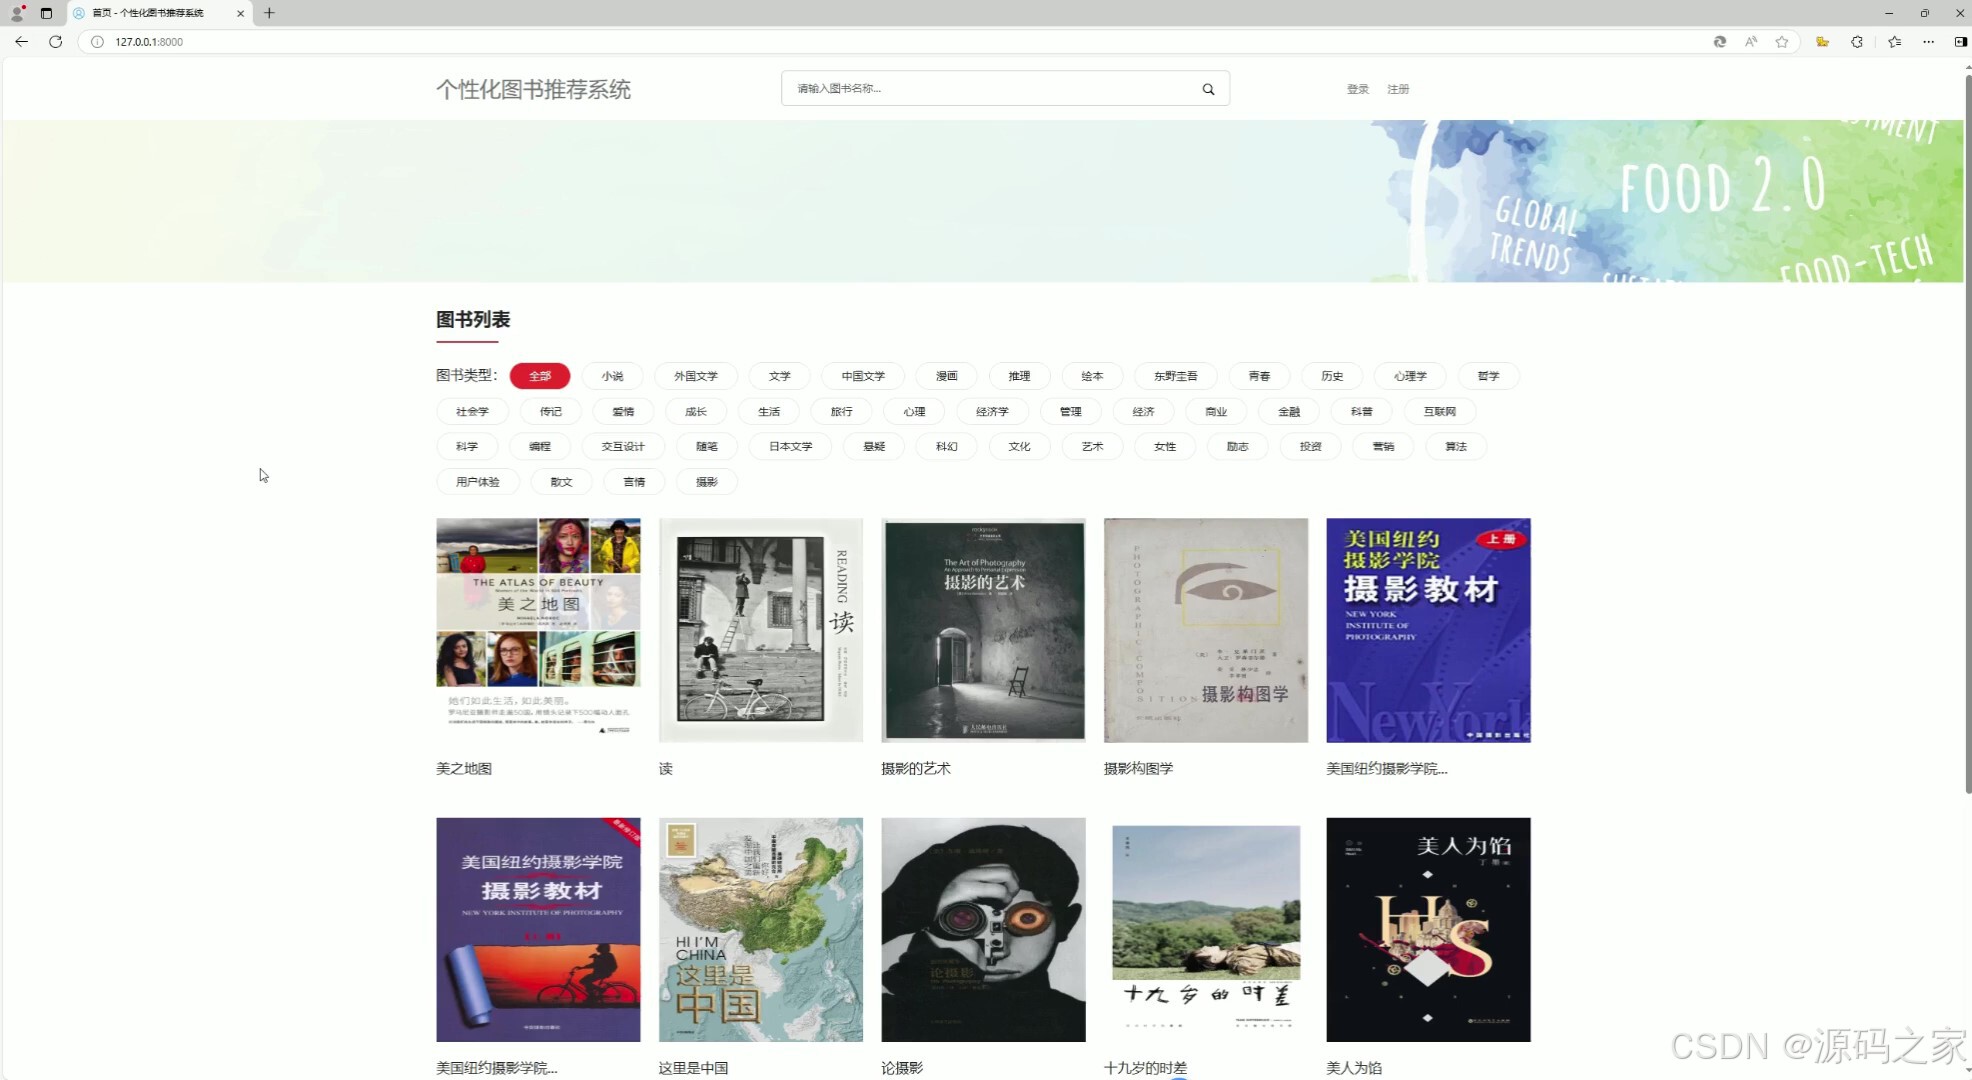Viewport: 1972px width, 1080px height.
Task: Open the browser settings (...) menu icon
Action: 1929,42
